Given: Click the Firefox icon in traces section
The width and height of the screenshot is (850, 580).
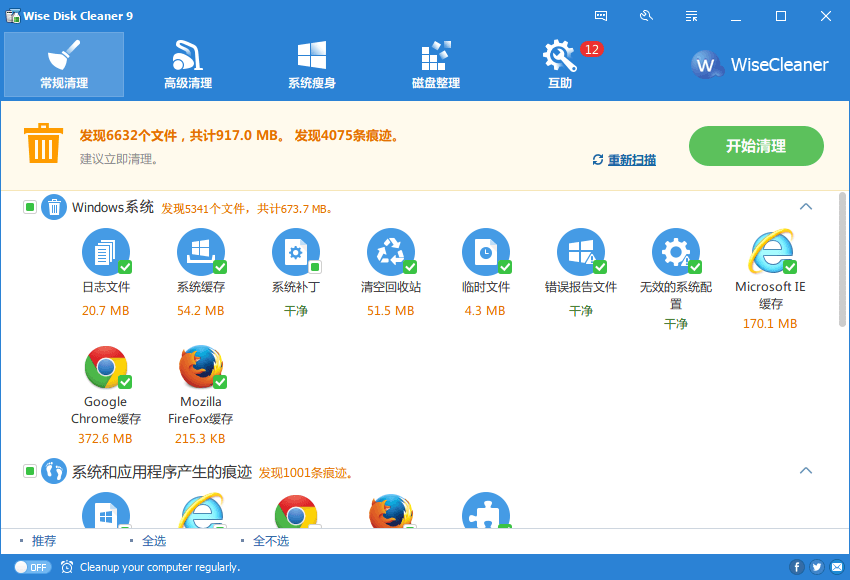Looking at the screenshot, I should pyautogui.click(x=391, y=511).
